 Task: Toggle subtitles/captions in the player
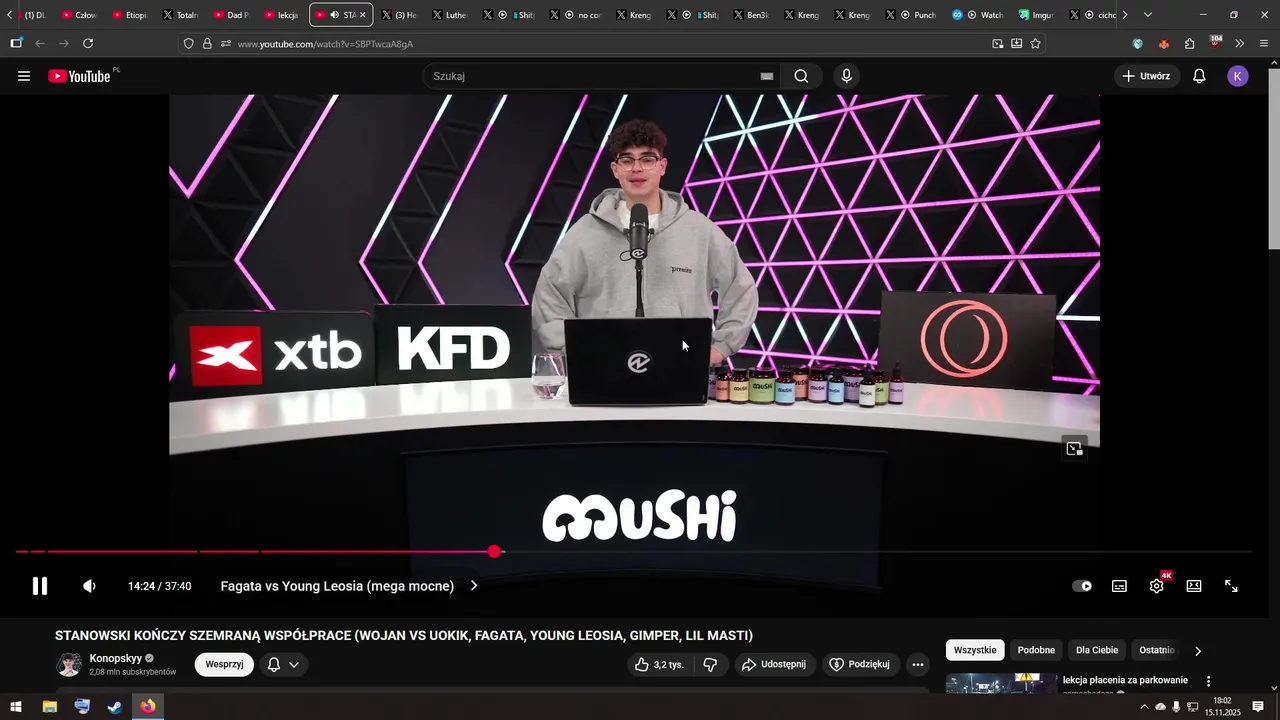(1119, 586)
